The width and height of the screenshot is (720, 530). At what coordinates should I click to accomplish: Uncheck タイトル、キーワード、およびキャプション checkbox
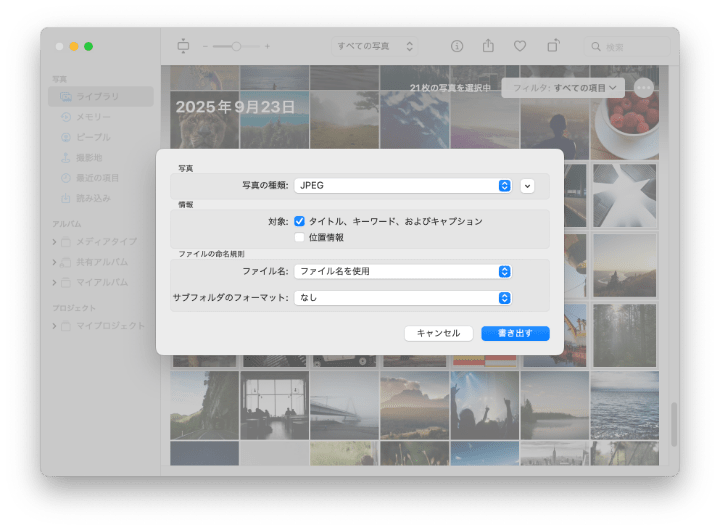click(300, 221)
